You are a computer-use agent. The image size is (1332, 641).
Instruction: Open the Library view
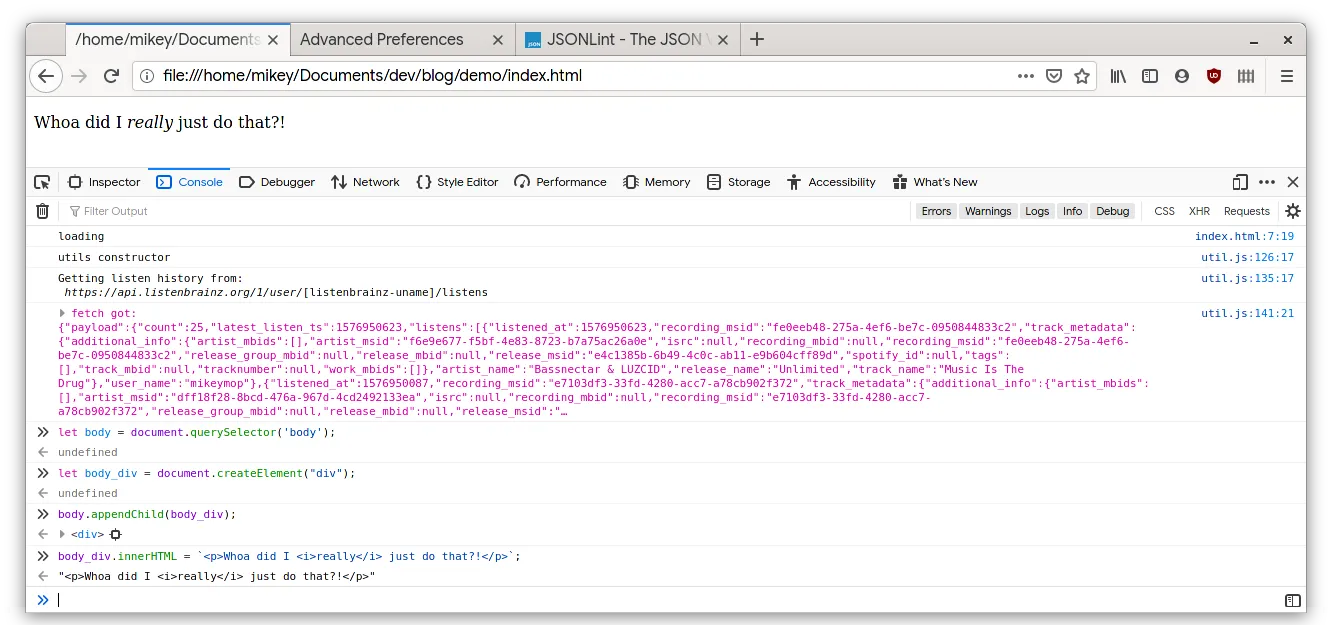(1119, 76)
